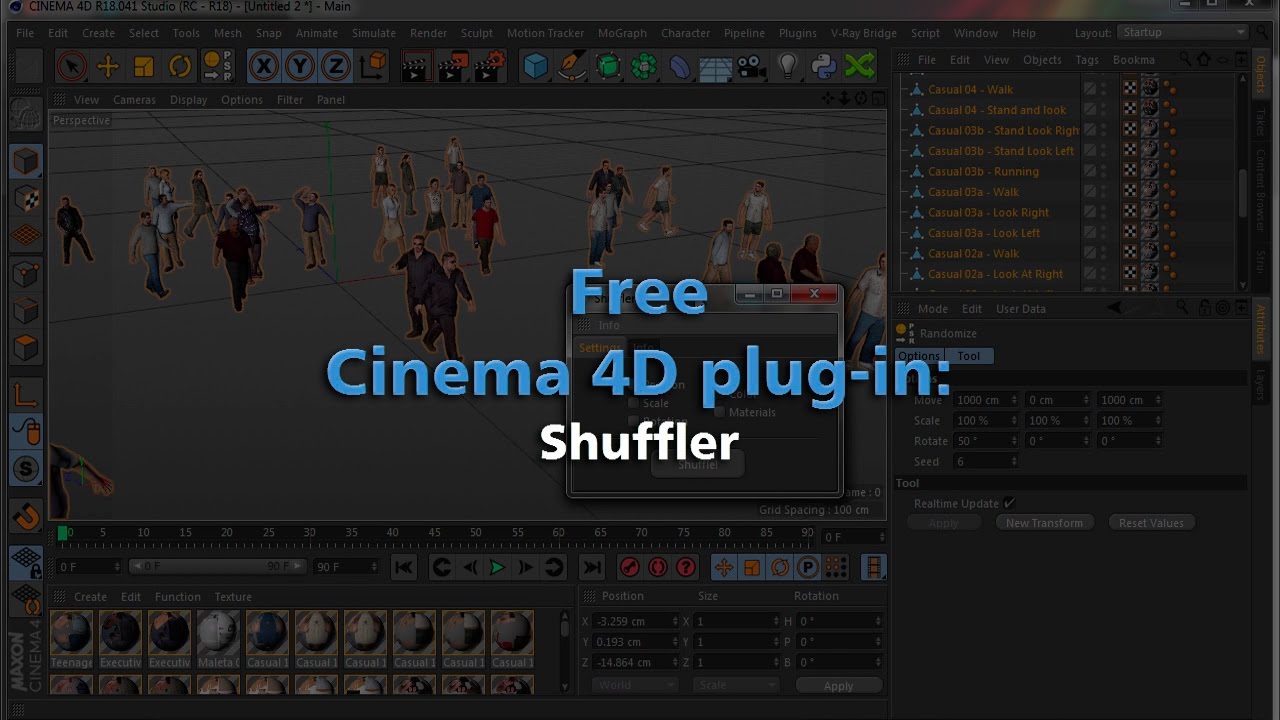Click stepper arrows of Seed field
Viewport: 1280px width, 720px height.
(x=1014, y=461)
